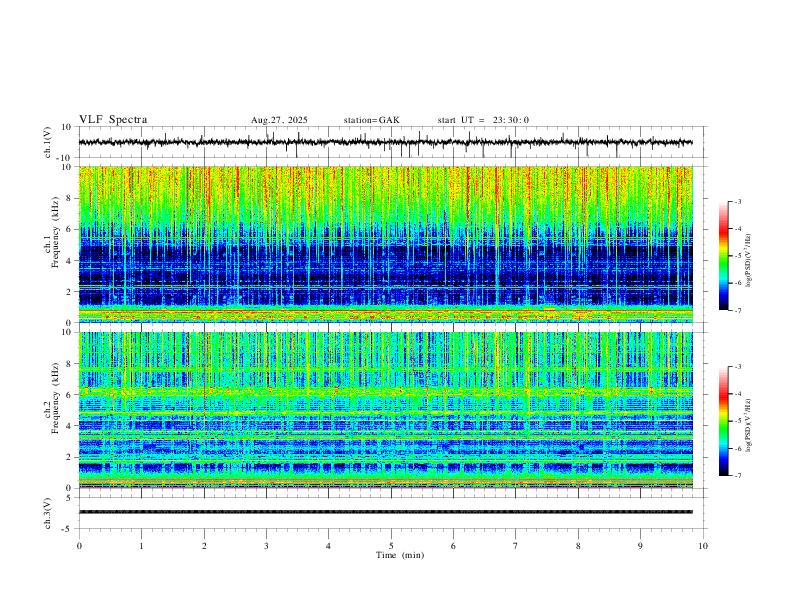792x612 pixels.
Task: Click the "-5" tick on lower colorbar
Action: tap(737, 421)
